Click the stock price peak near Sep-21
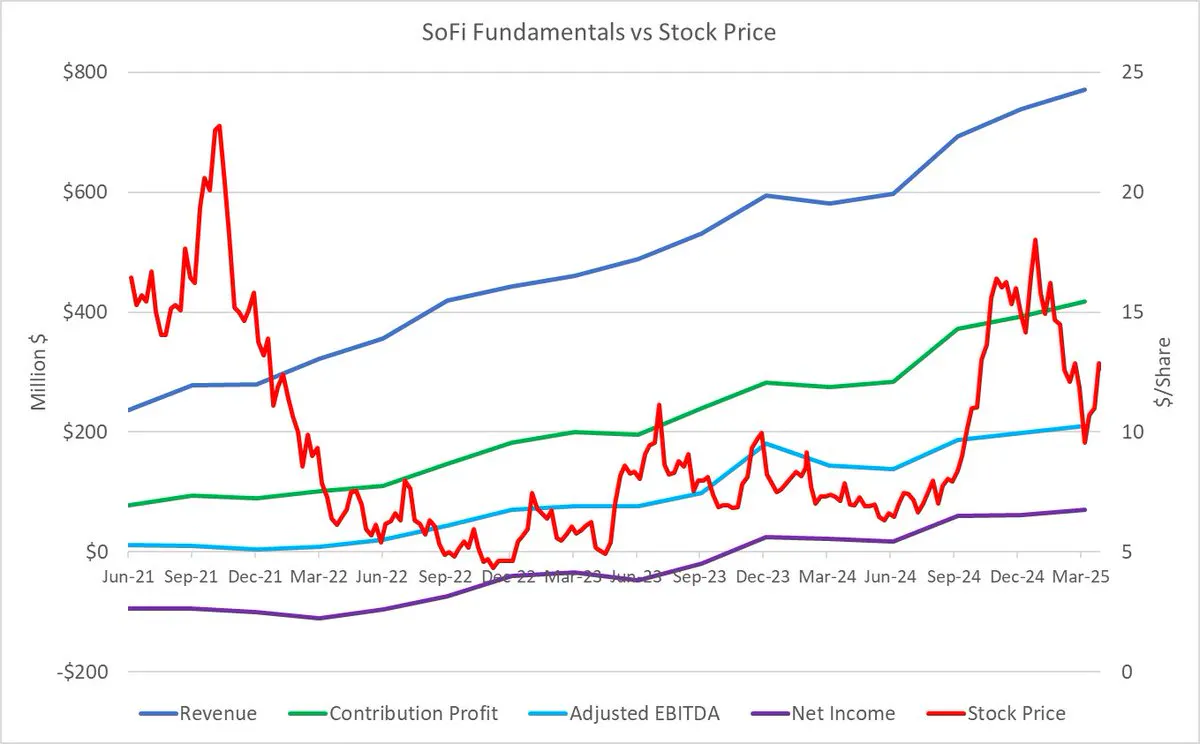The width and height of the screenshot is (1200, 744). pyautogui.click(x=217, y=127)
